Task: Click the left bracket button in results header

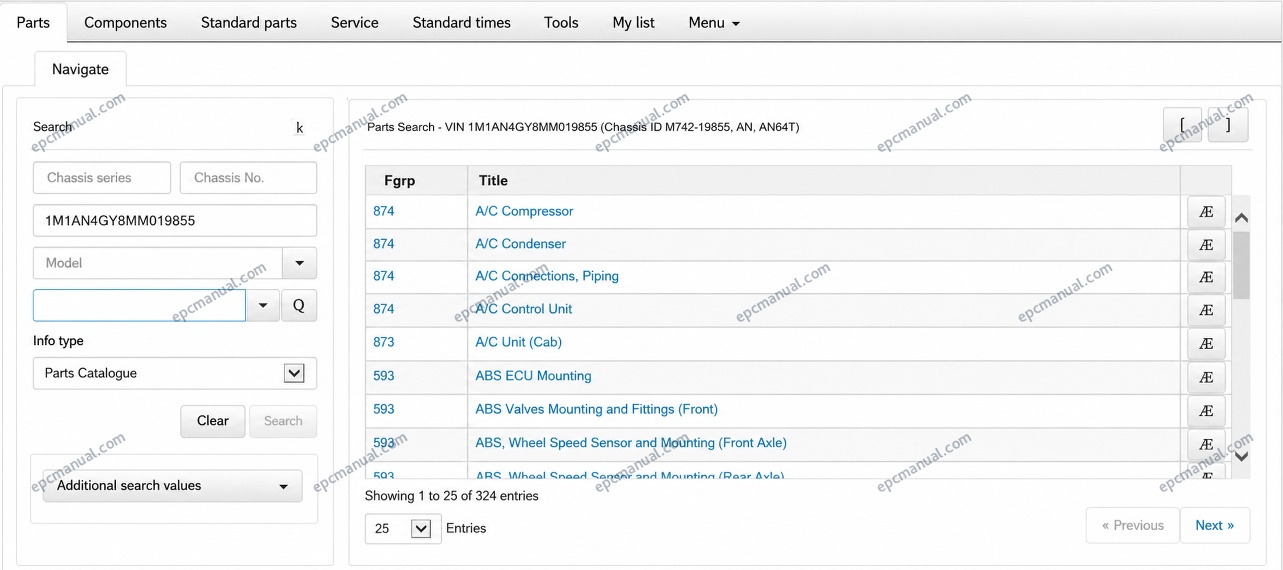Action: [x=1183, y=125]
